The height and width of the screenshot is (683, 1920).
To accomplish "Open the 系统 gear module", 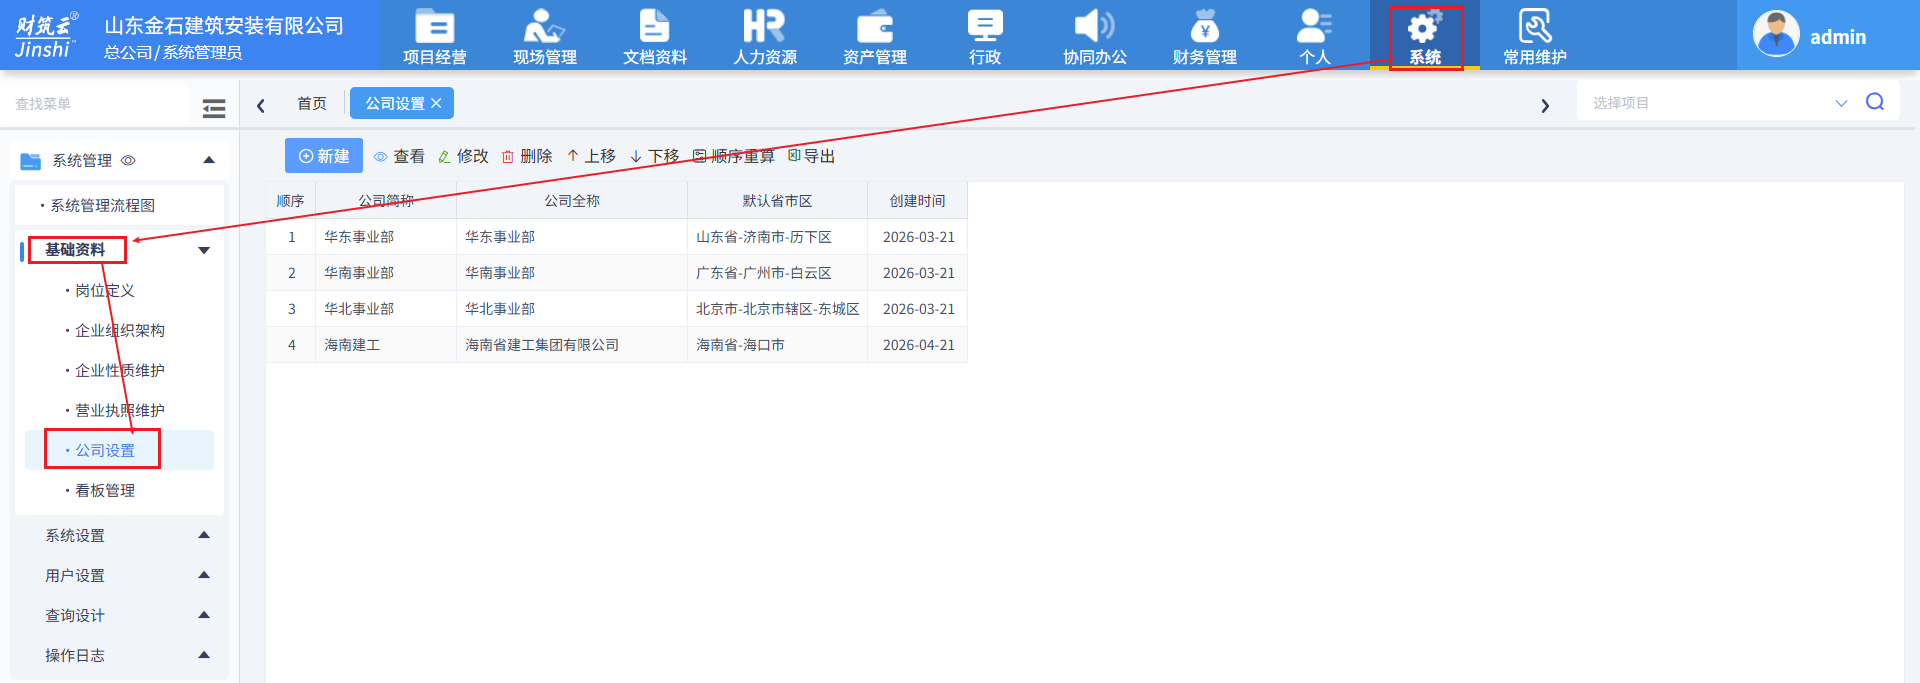I will (1424, 36).
